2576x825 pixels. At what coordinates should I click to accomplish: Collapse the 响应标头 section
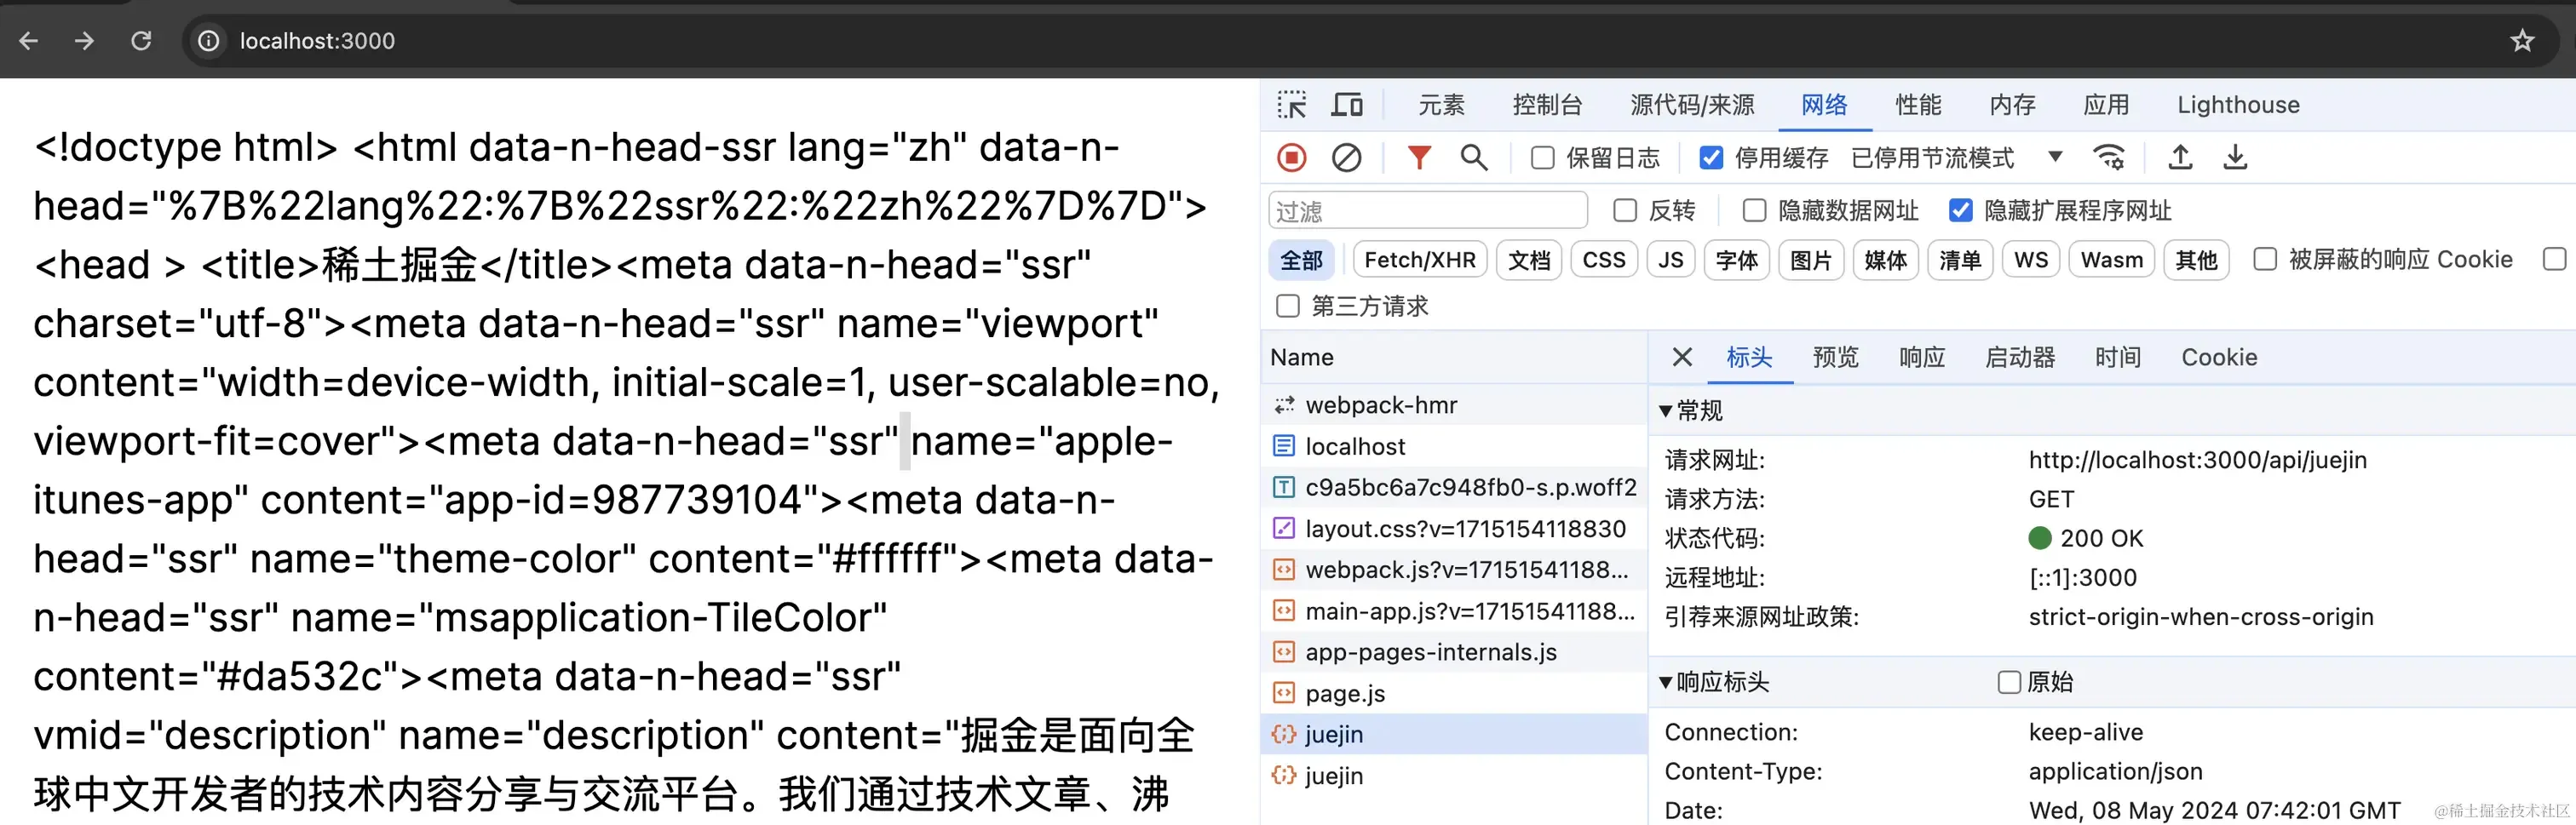tap(1713, 682)
